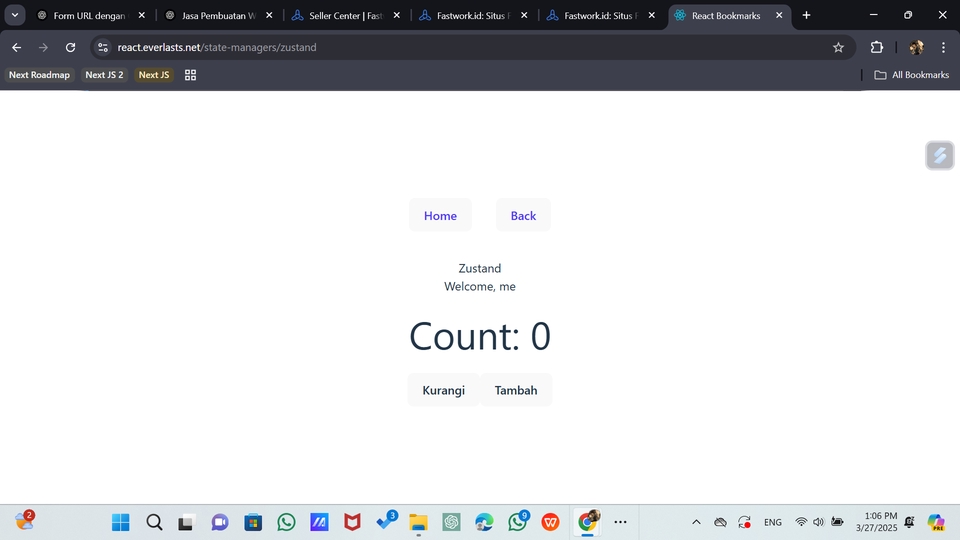
Task: Open File Explorer from taskbar
Action: tap(418, 522)
